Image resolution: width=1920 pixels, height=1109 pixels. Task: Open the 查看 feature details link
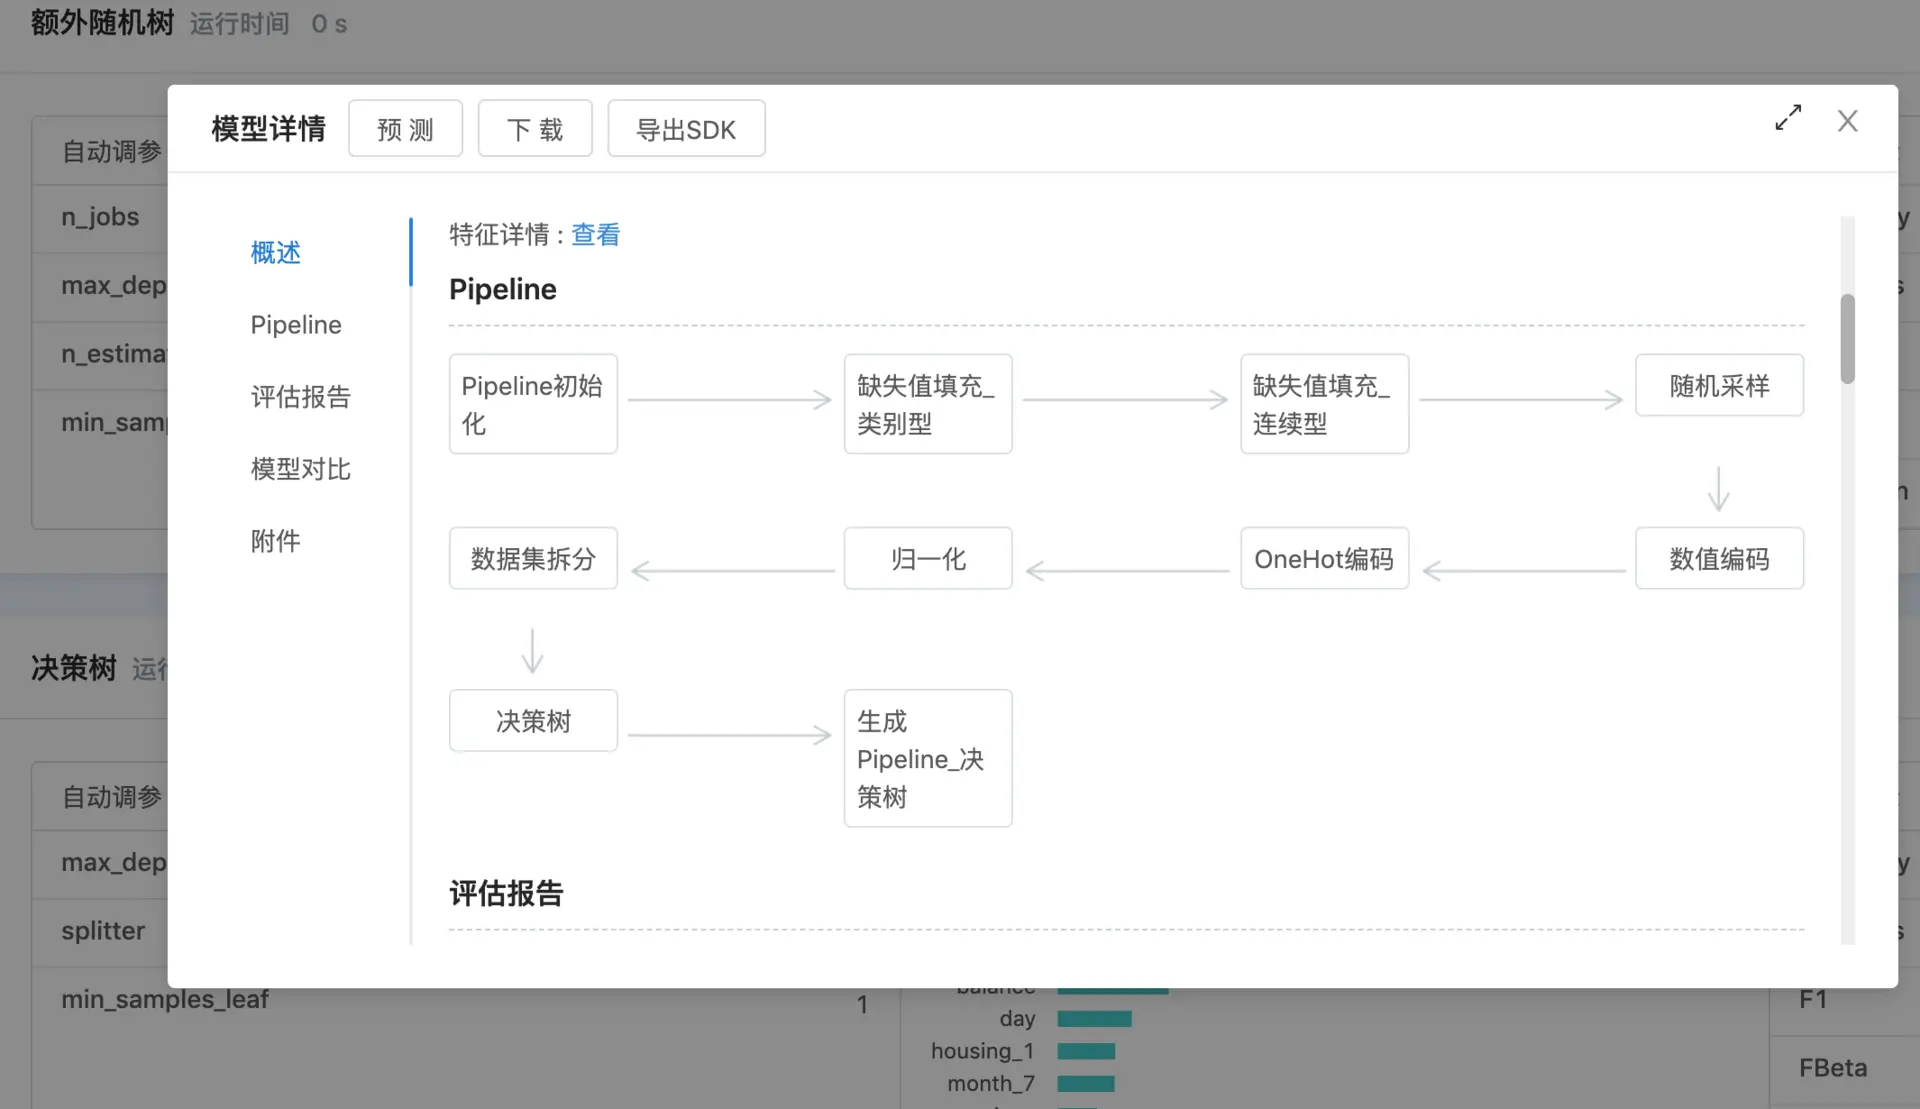point(595,235)
